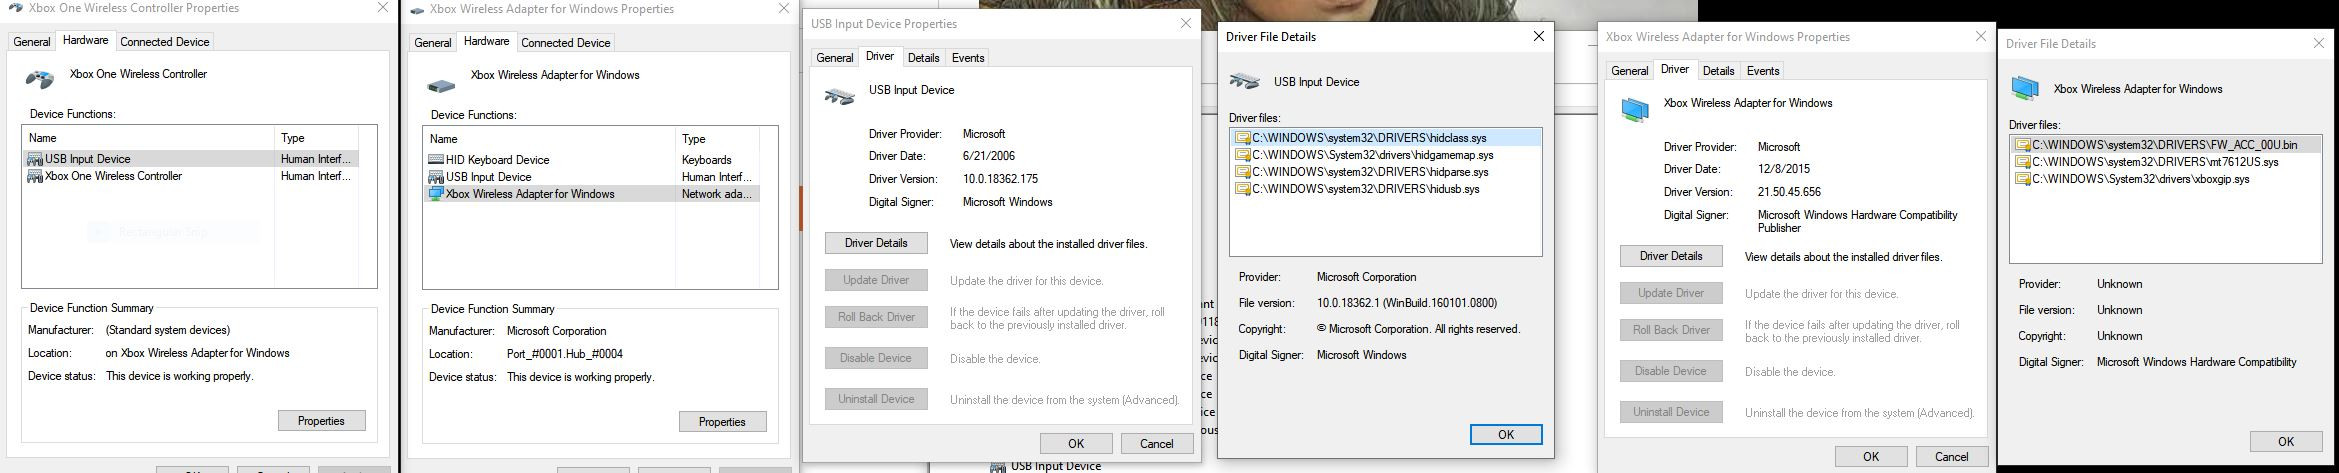The width and height of the screenshot is (2339, 473).
Task: Click certificate icon beside hidgamemap.sys
Action: 1243,155
